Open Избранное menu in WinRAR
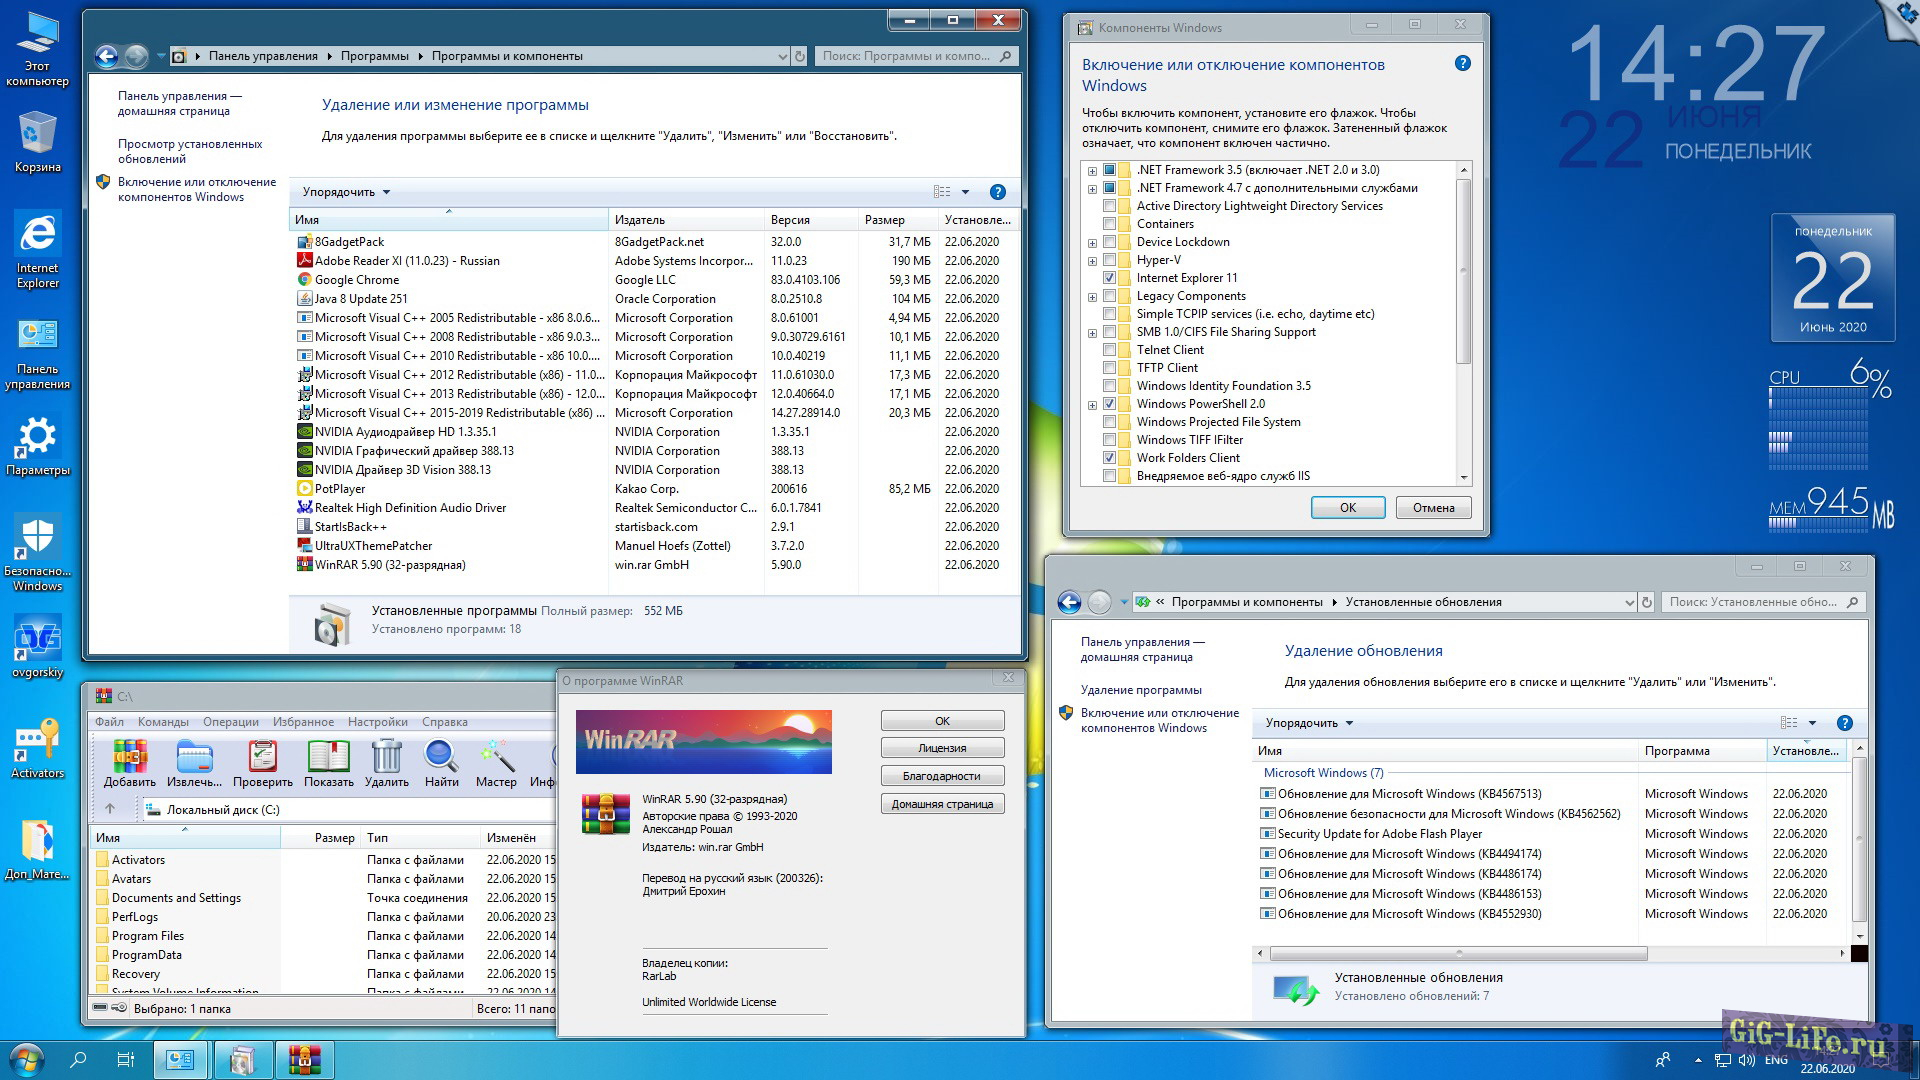 click(x=303, y=722)
